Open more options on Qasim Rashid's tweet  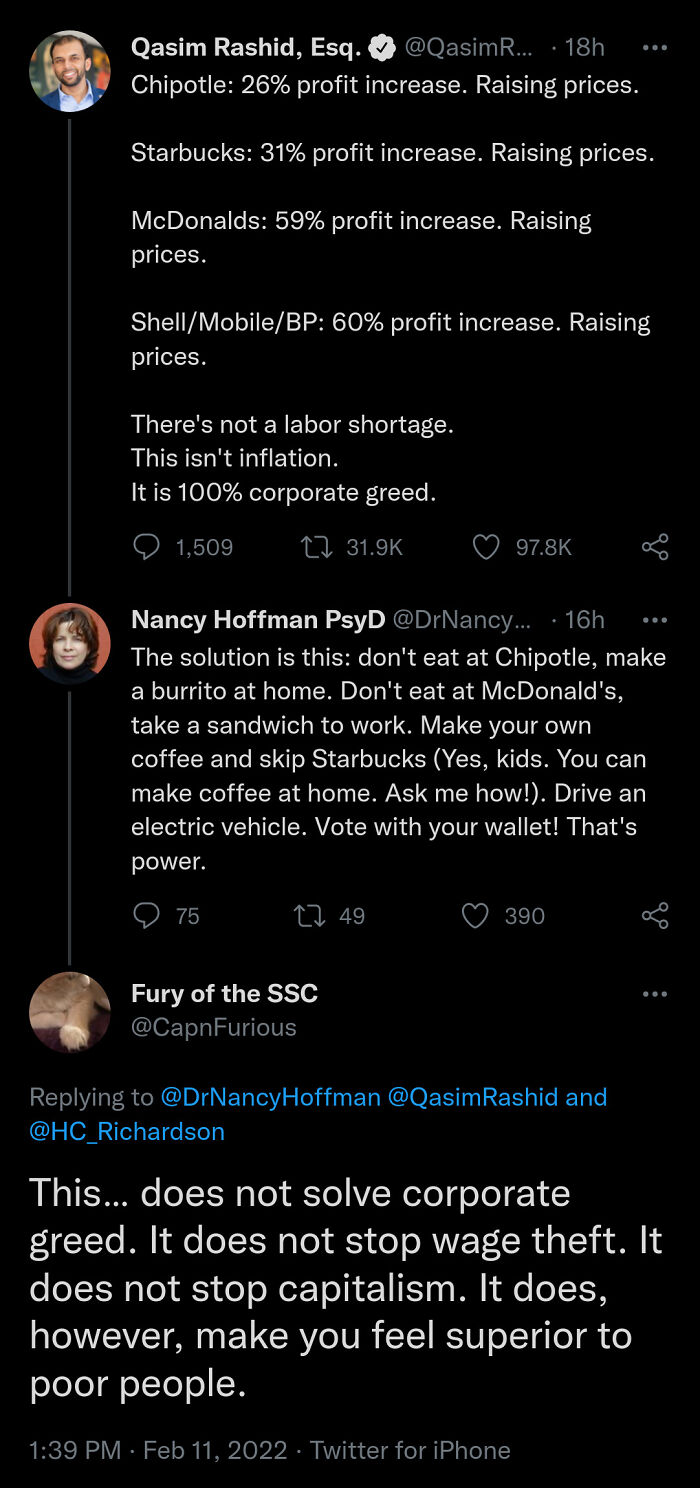click(x=655, y=47)
